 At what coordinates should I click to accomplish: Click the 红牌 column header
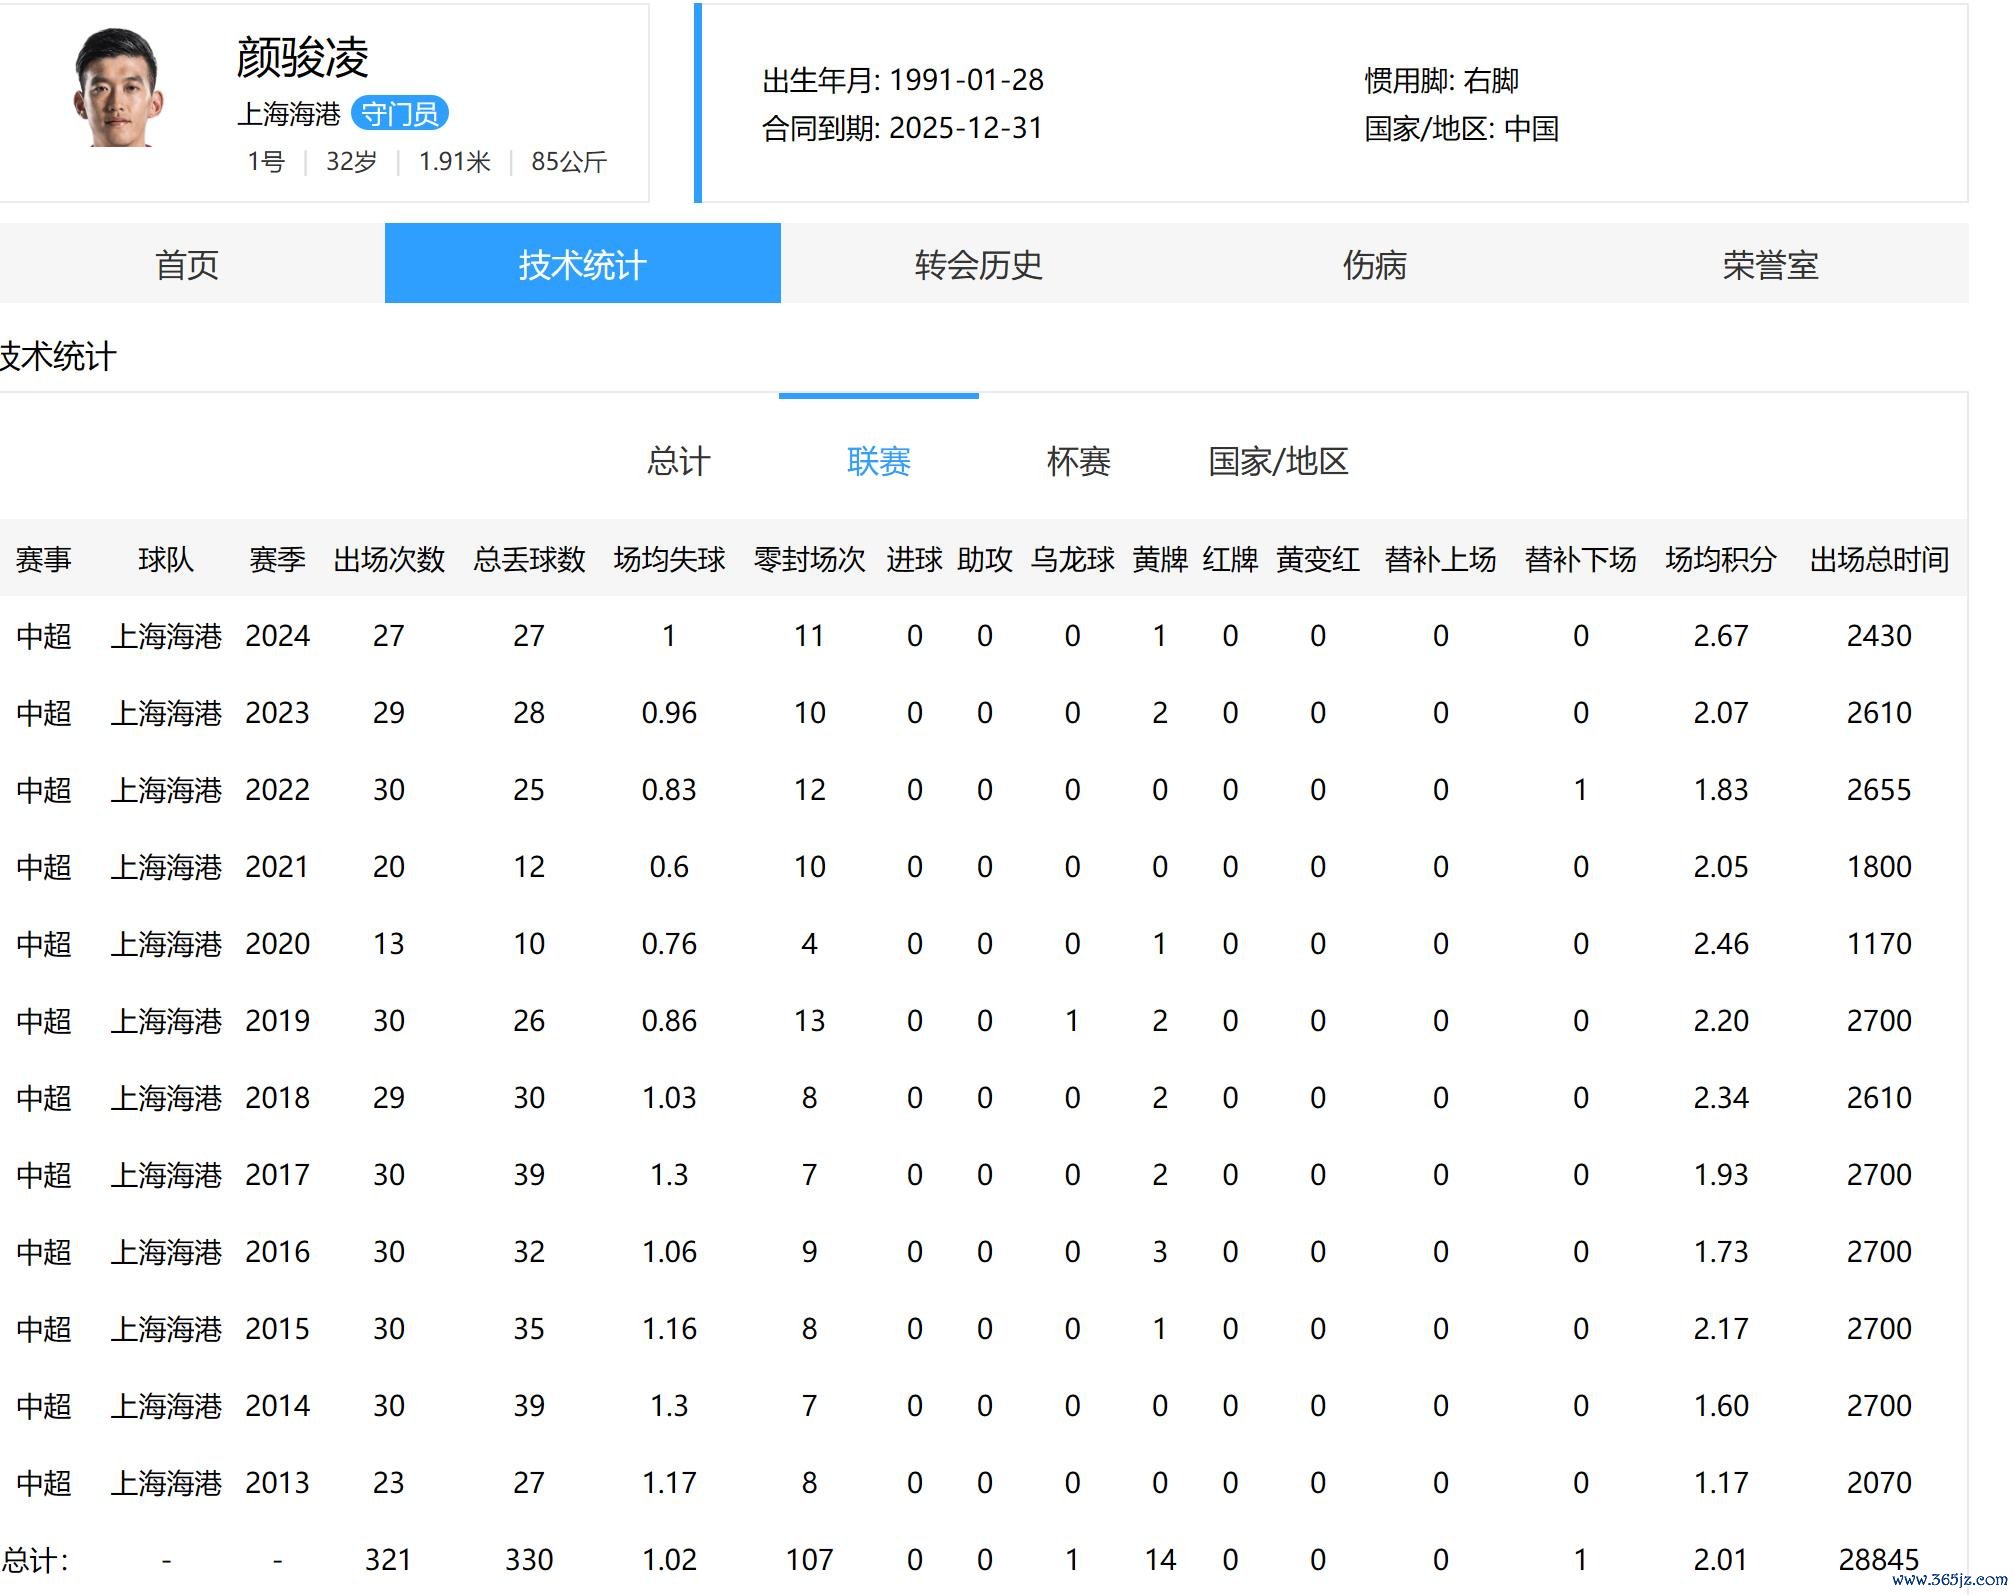[x=1230, y=559]
